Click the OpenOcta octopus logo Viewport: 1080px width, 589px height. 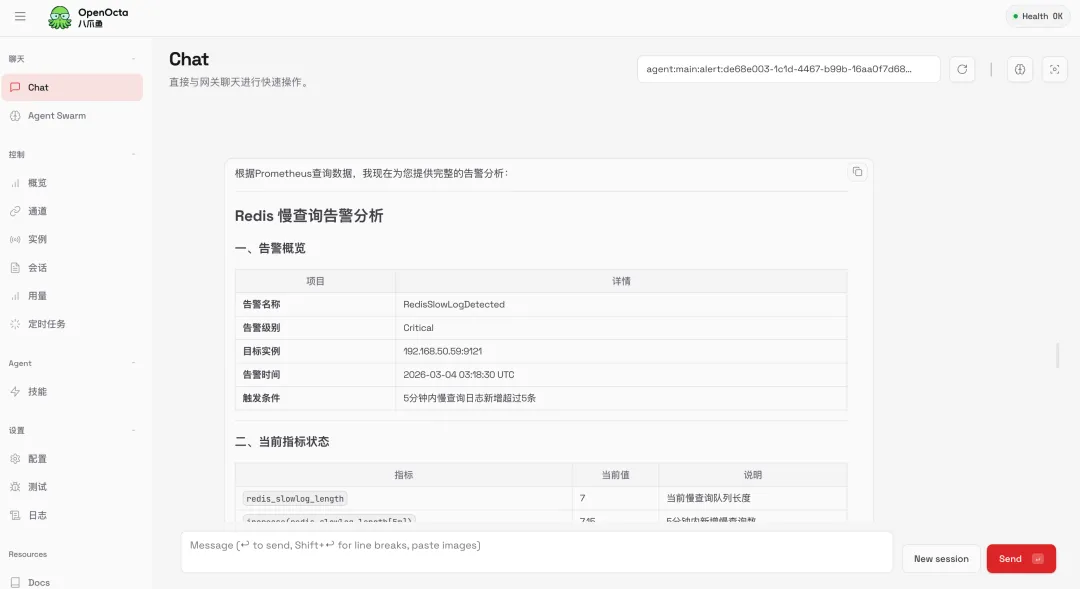pos(60,17)
